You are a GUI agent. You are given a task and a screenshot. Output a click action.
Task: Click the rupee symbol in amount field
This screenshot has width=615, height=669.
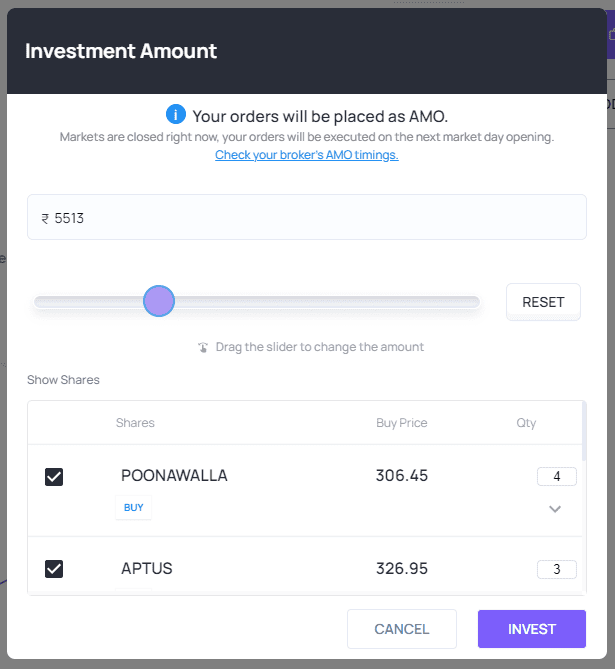pos(45,219)
